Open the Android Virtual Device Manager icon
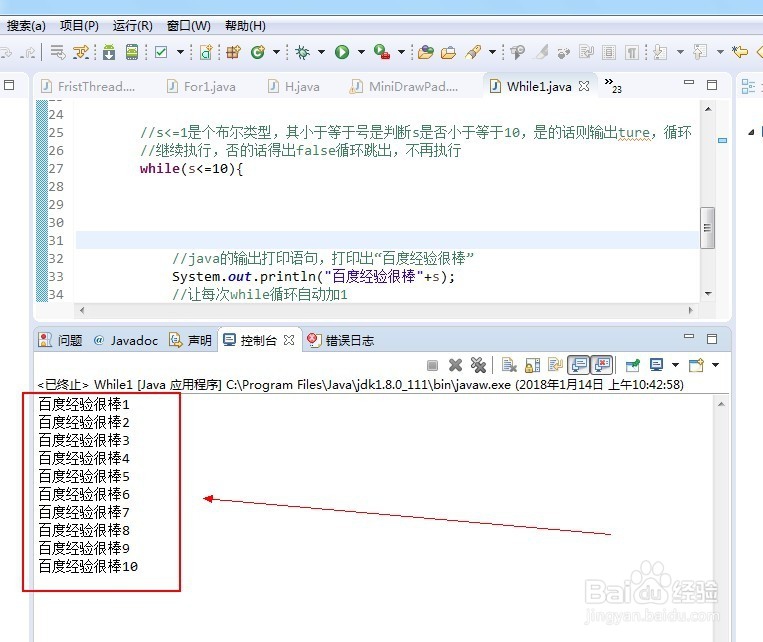The width and height of the screenshot is (763, 642). pos(132,52)
